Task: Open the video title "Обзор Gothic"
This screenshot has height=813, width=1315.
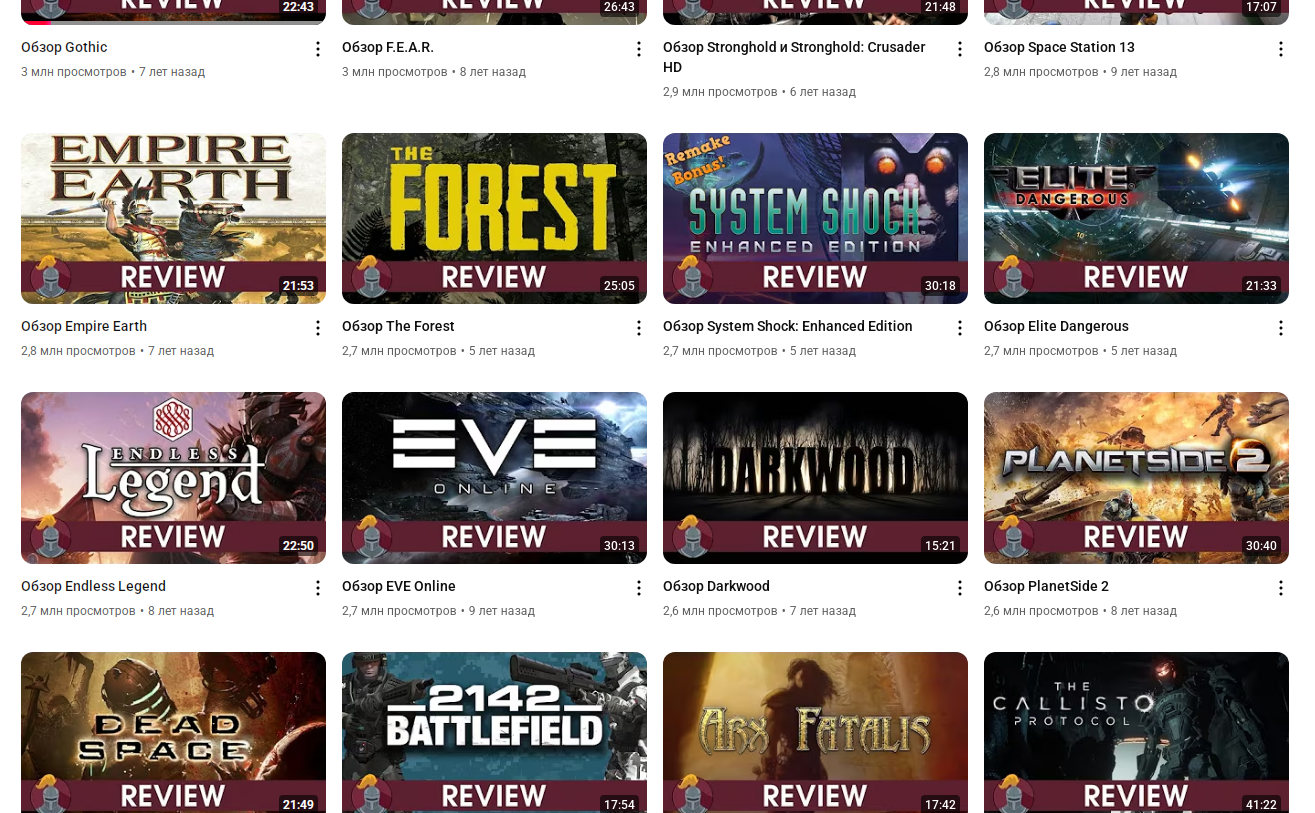Action: (64, 47)
